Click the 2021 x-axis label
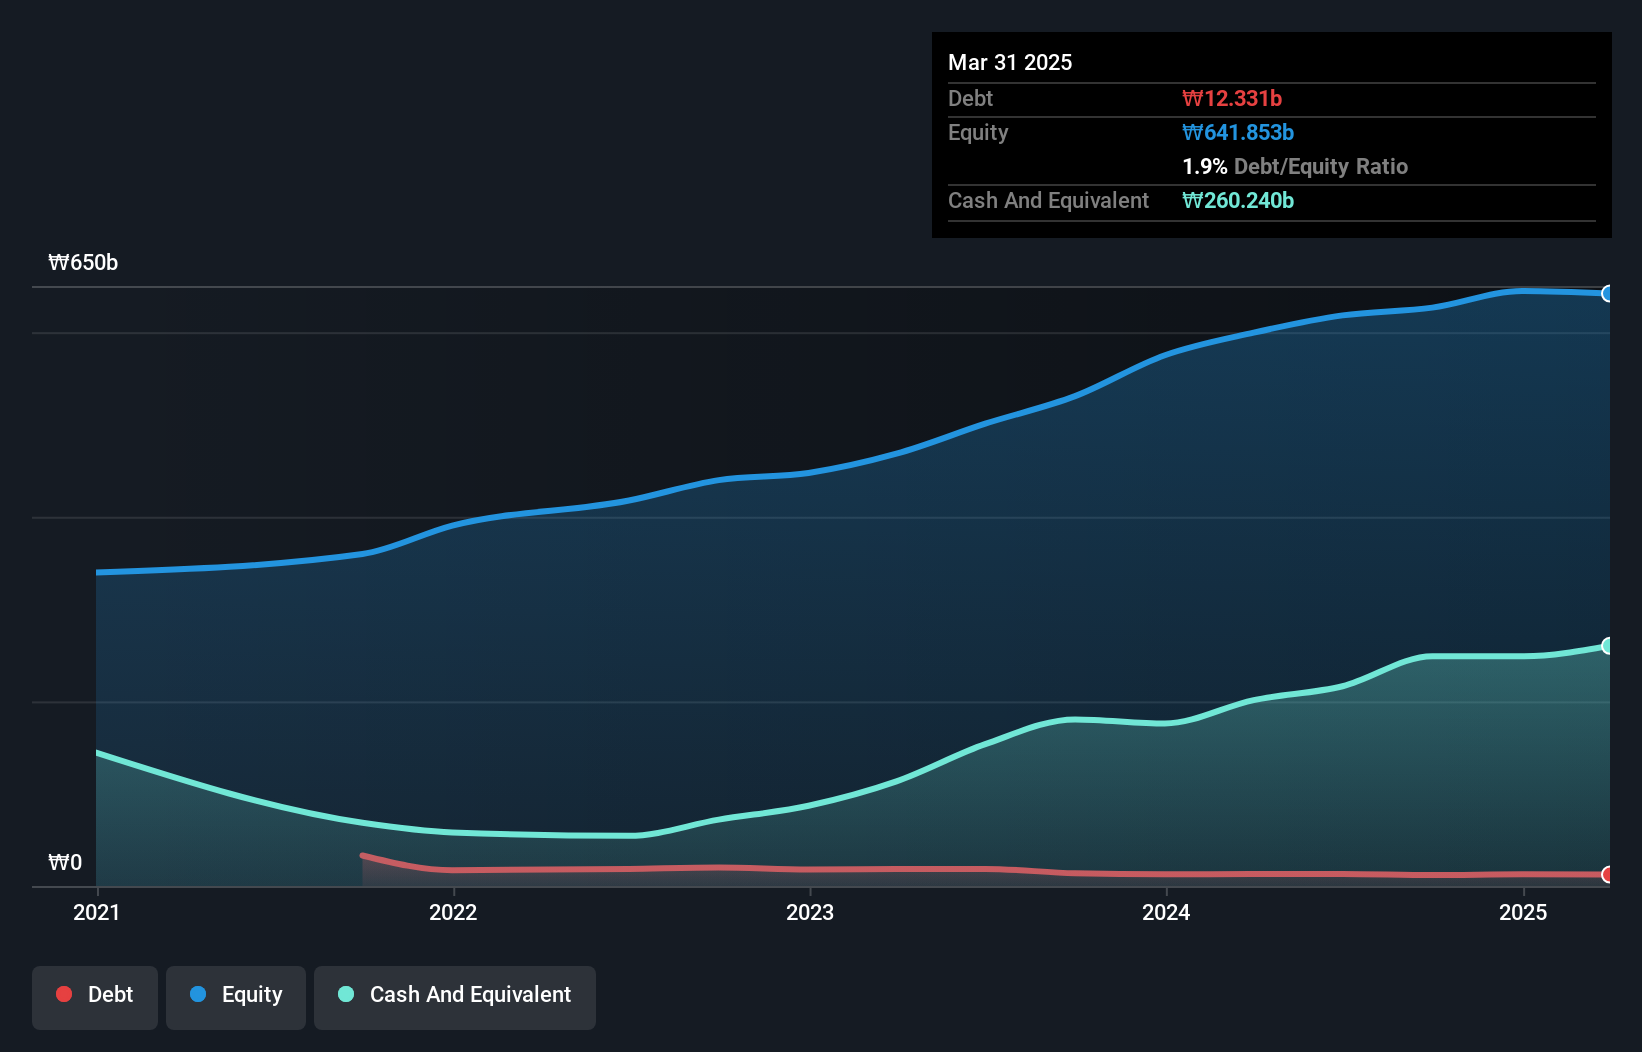Image resolution: width=1642 pixels, height=1052 pixels. pos(97,912)
